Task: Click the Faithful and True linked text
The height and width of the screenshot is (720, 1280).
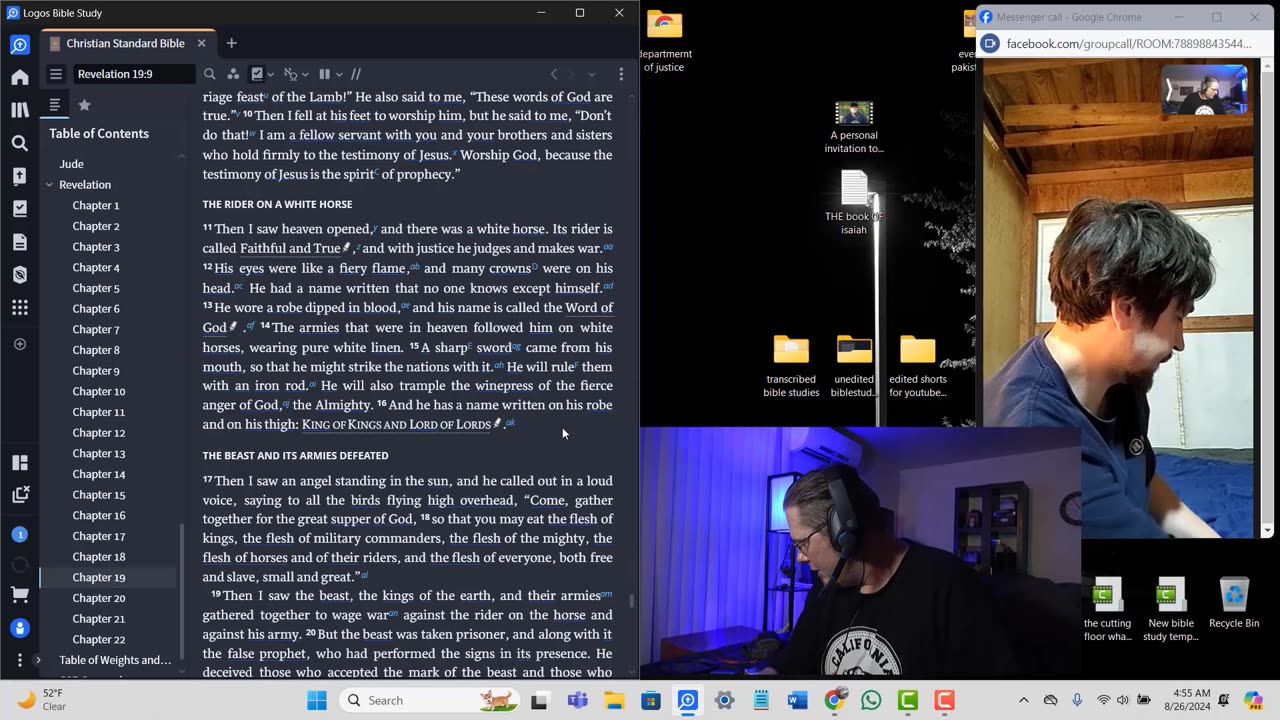Action: (x=290, y=248)
